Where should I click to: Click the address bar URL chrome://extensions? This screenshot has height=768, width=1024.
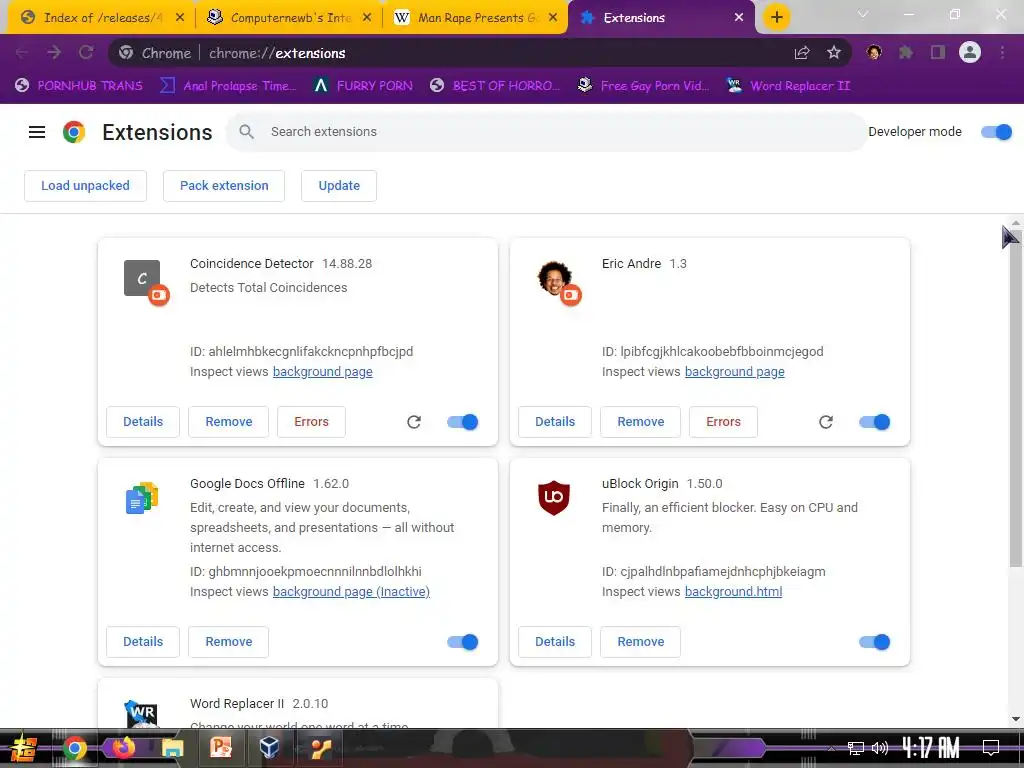point(277,54)
